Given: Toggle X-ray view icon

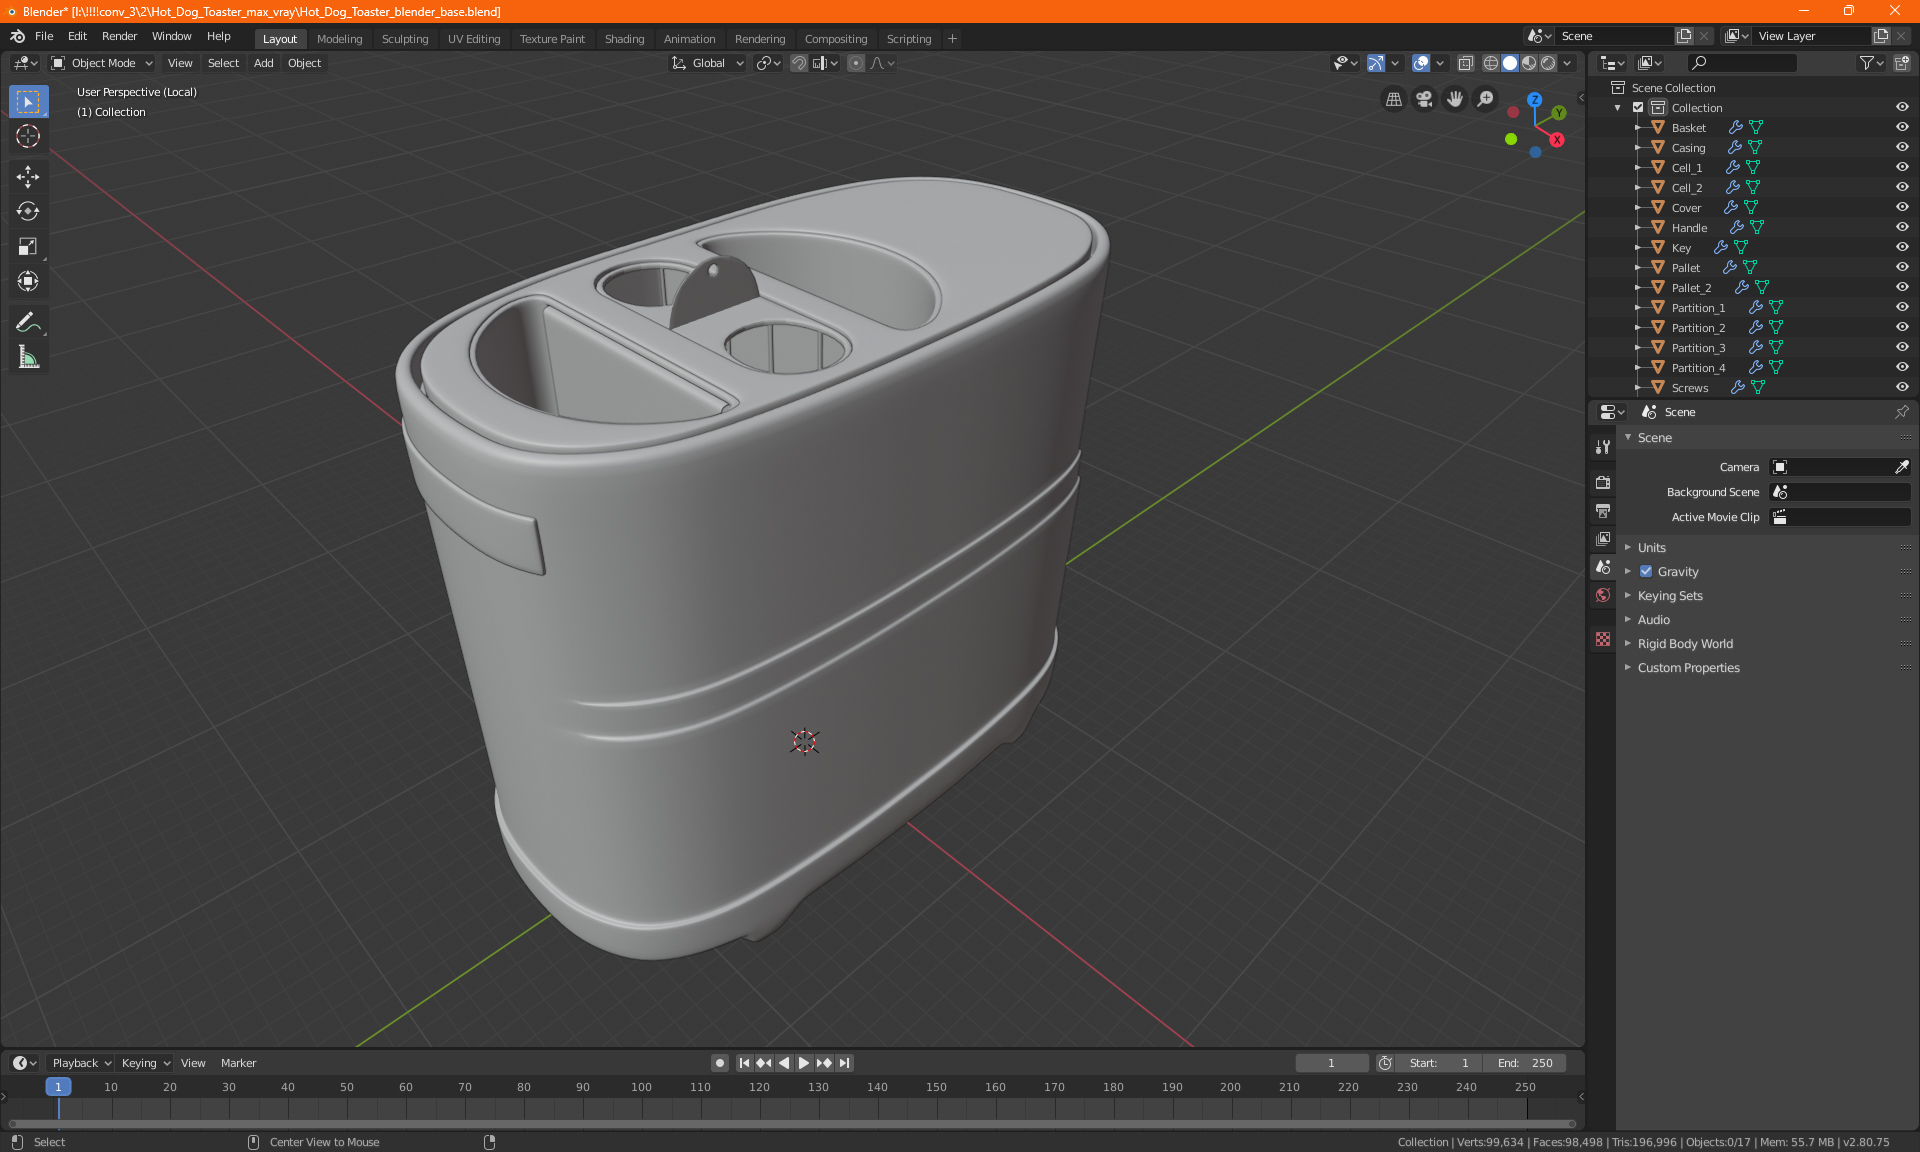Looking at the screenshot, I should tap(1465, 63).
